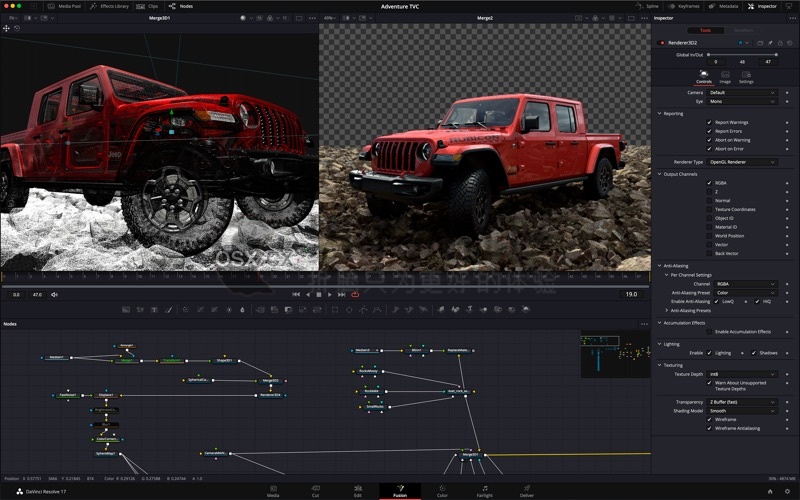Collapse the Reporting section

tap(659, 114)
